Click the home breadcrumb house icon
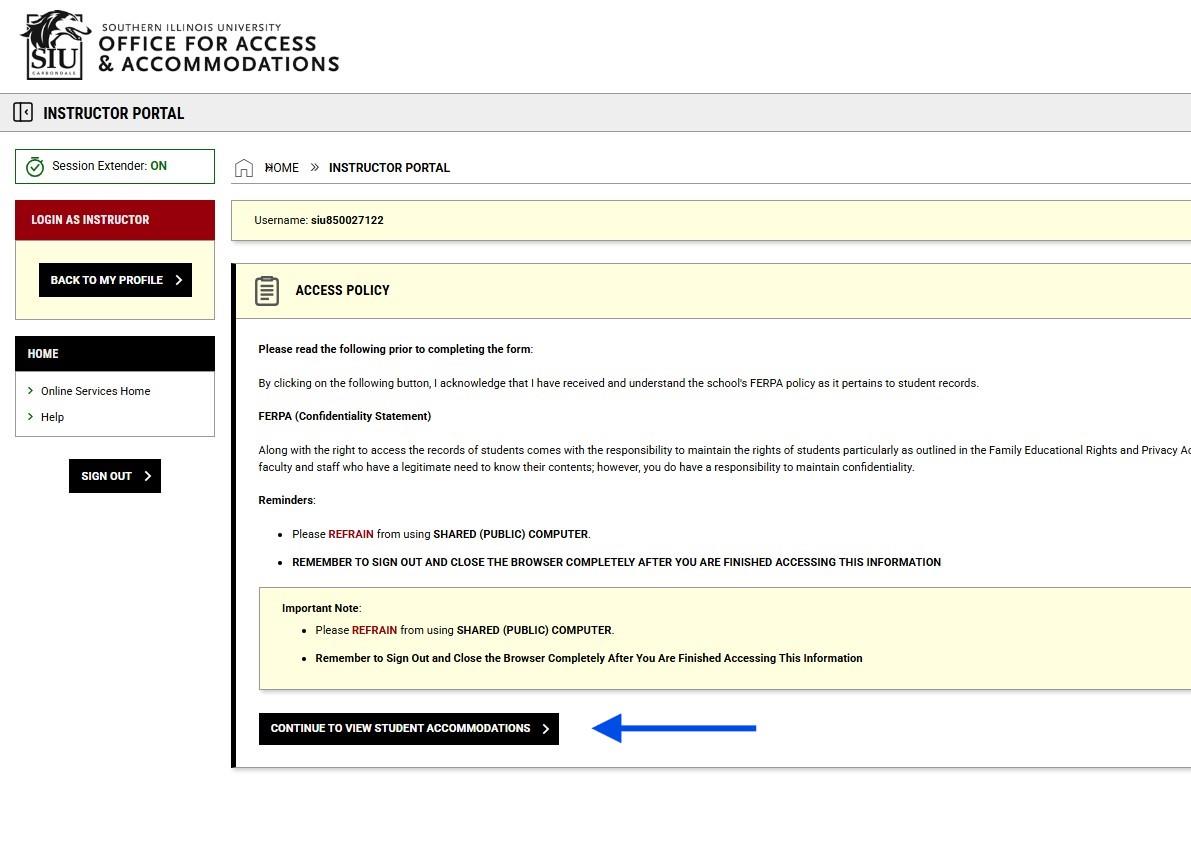The height and width of the screenshot is (849, 1191). point(244,168)
